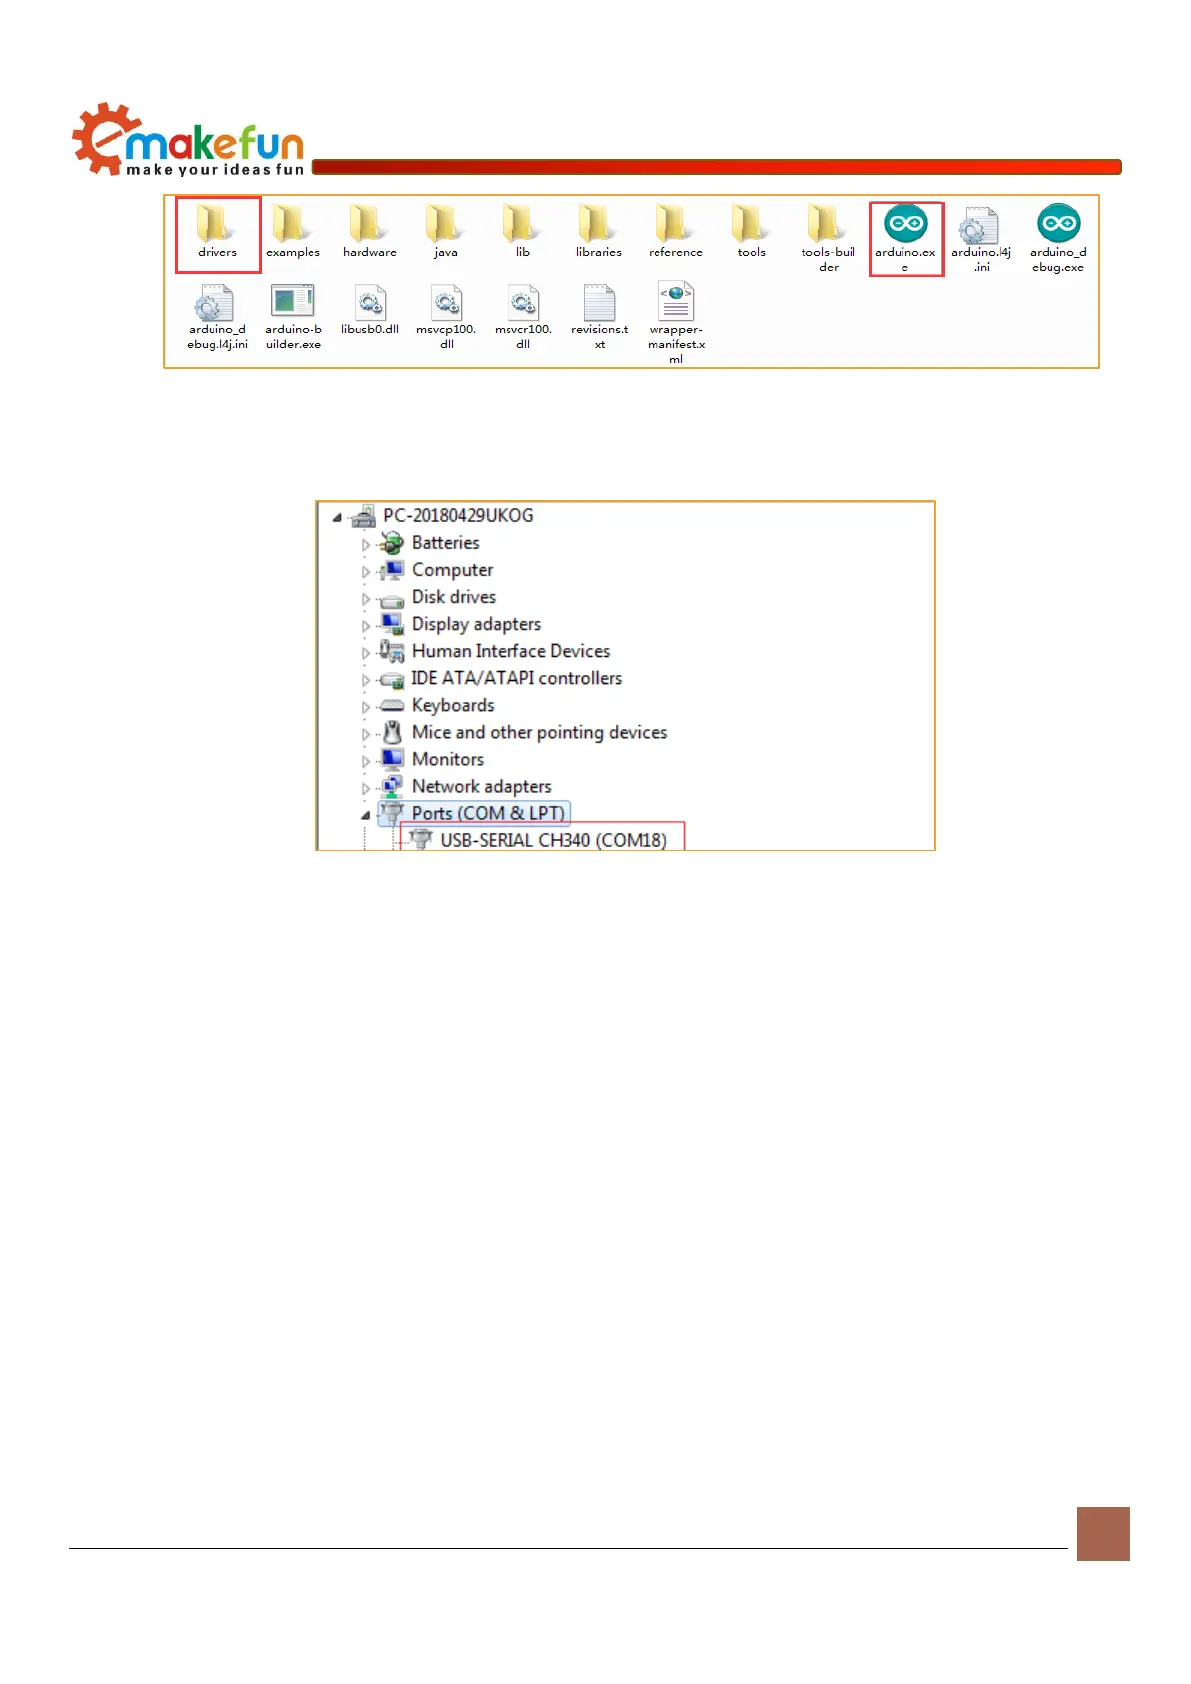Select the Network adapters tree row
Image resolution: width=1191 pixels, height=1684 pixels.
[x=482, y=786]
